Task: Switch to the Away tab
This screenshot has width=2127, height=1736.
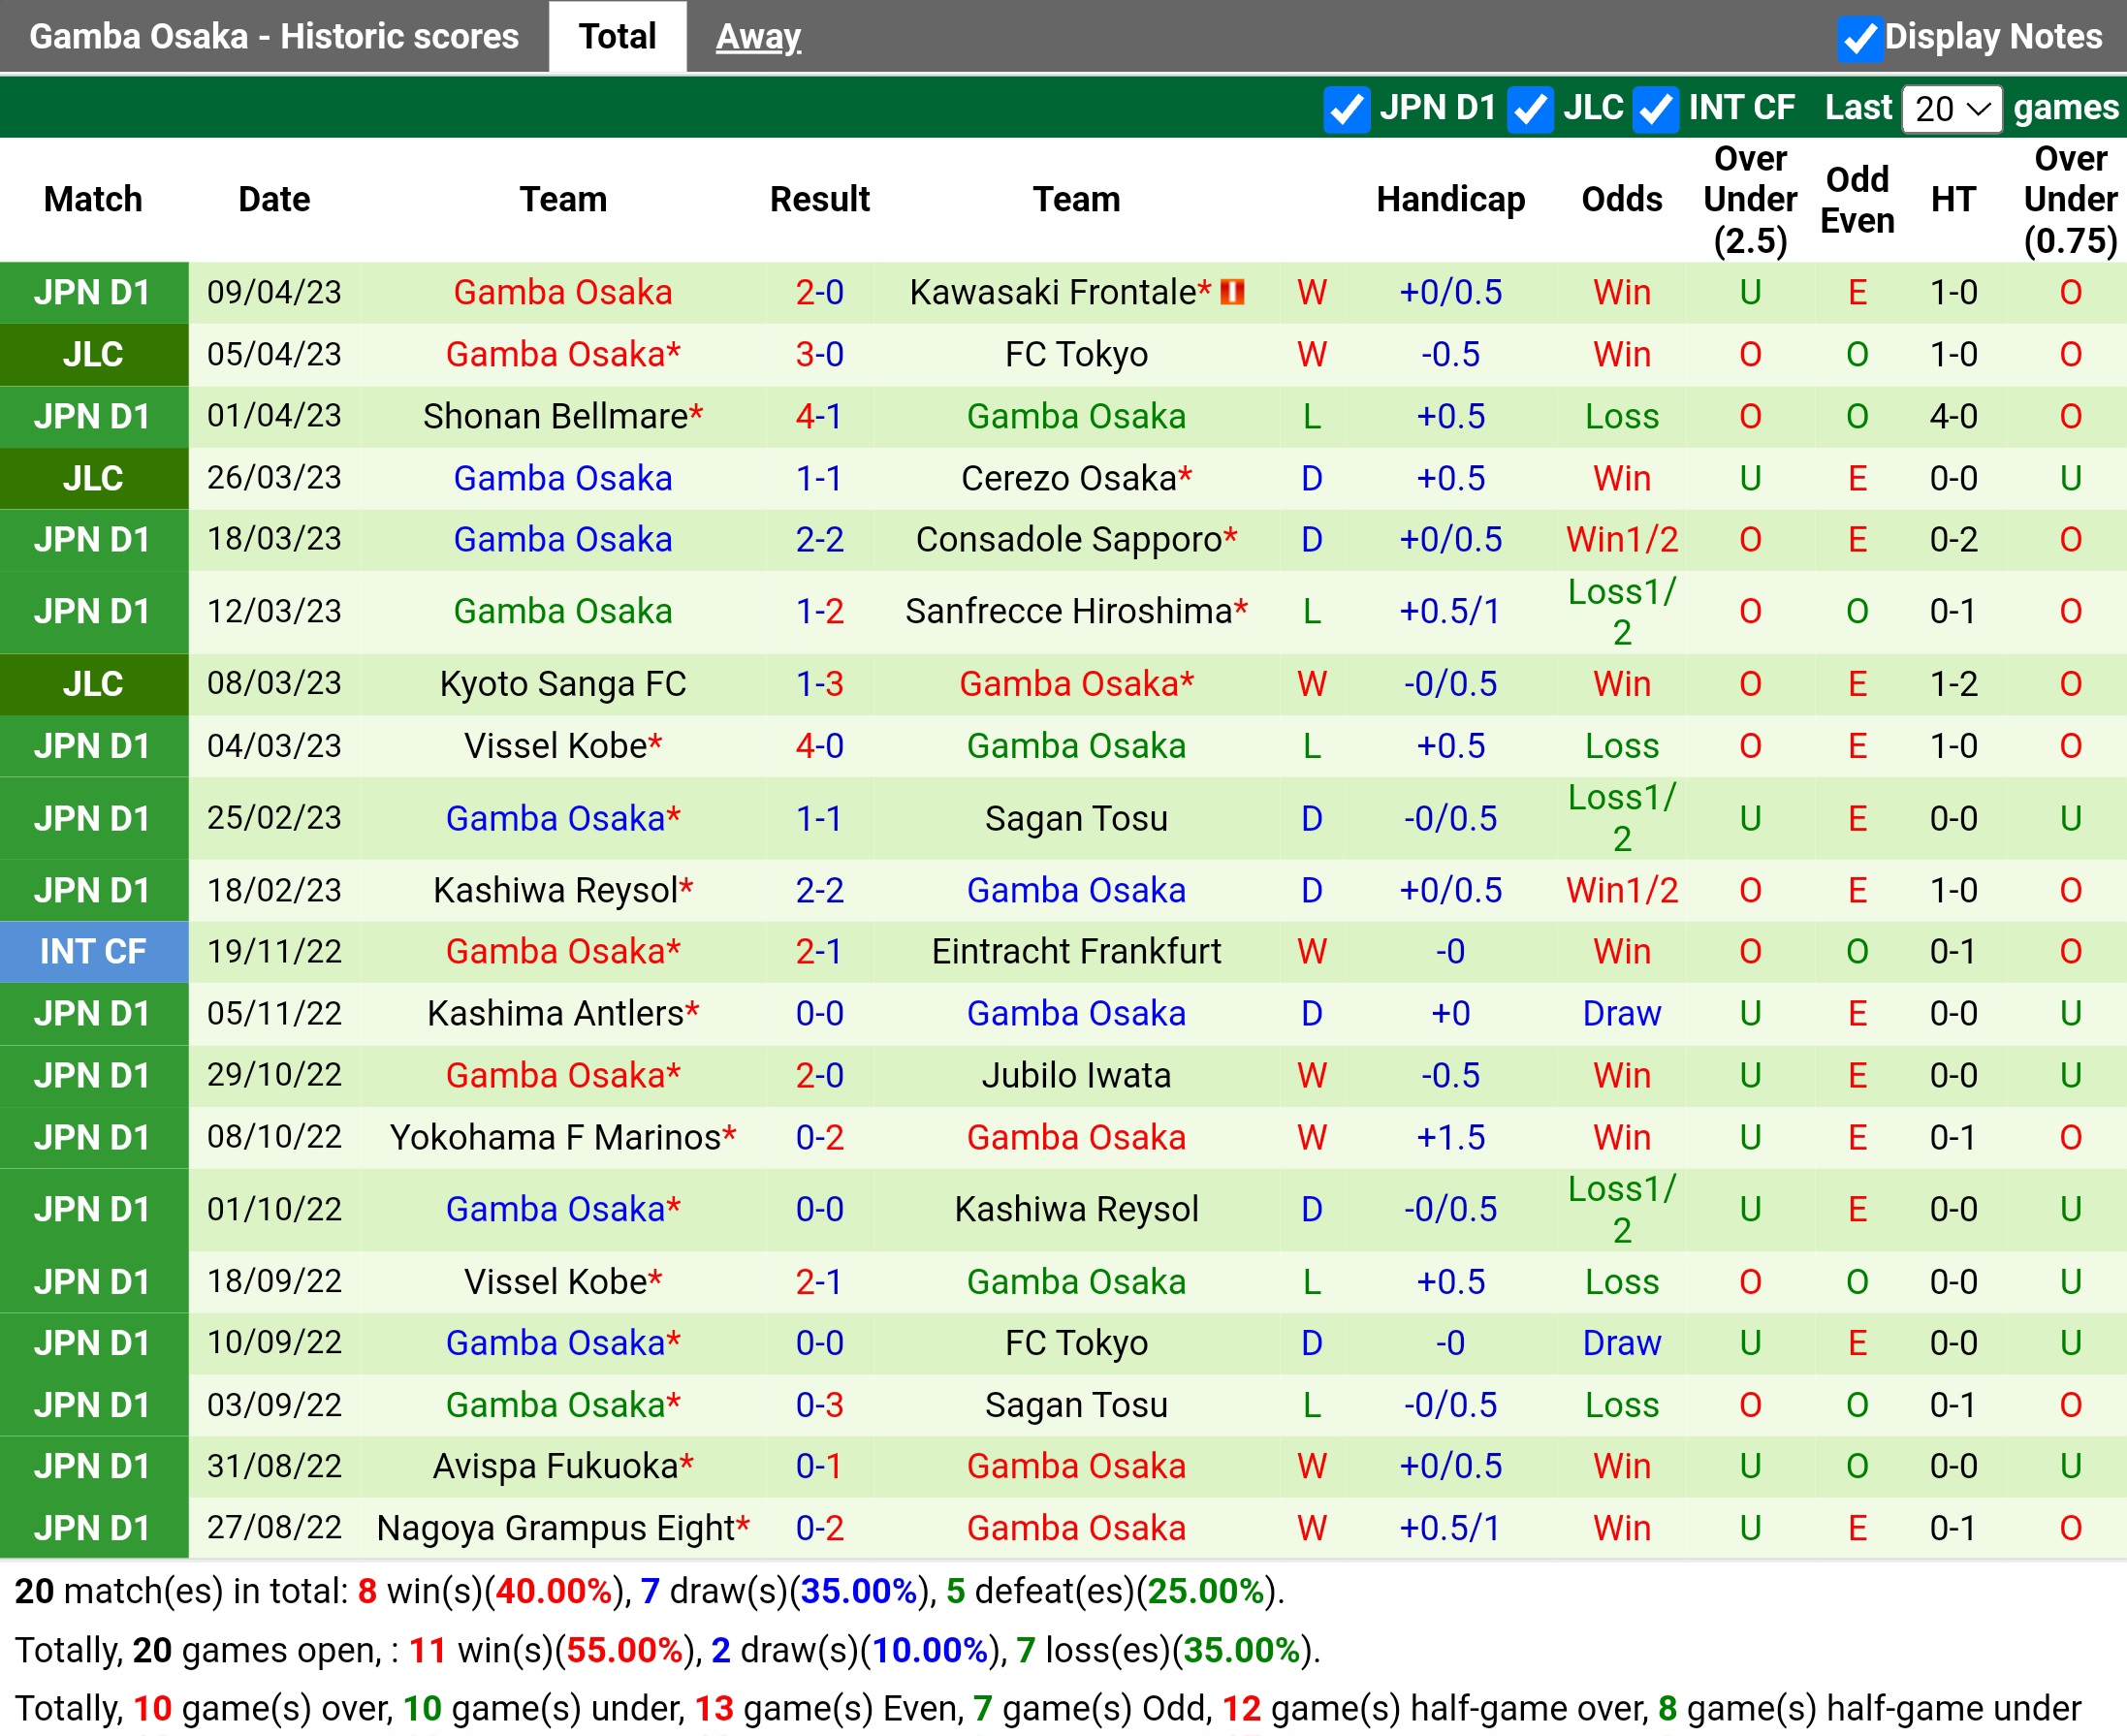Action: [758, 37]
